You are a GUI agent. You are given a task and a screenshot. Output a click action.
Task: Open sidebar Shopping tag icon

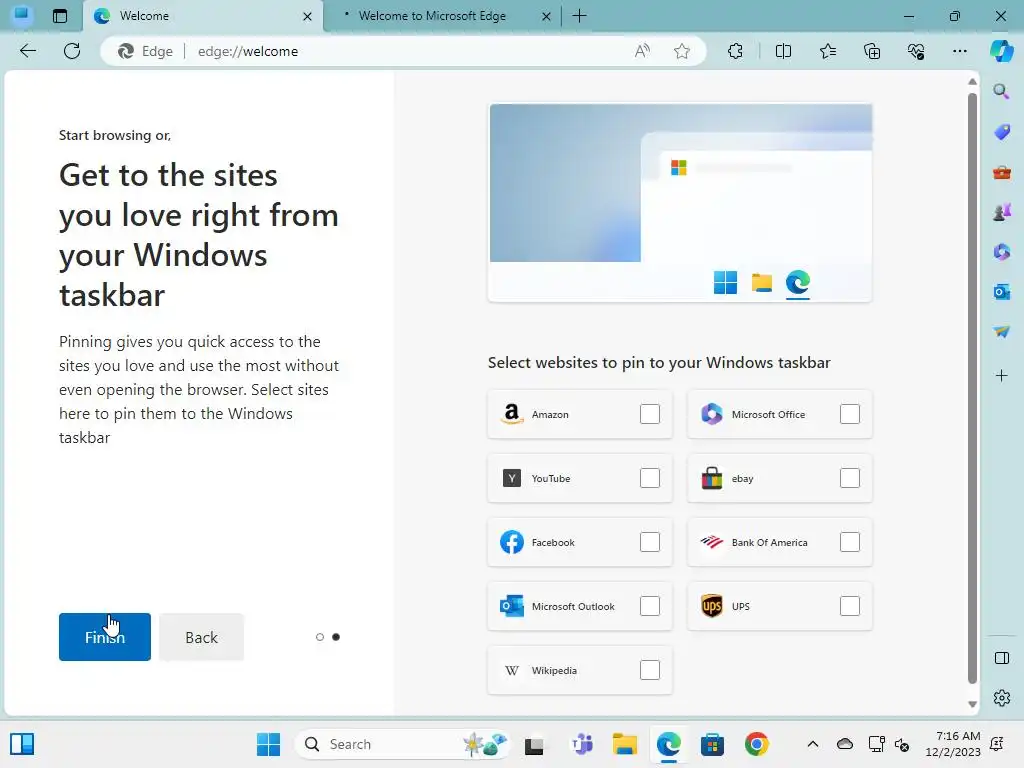click(1001, 132)
